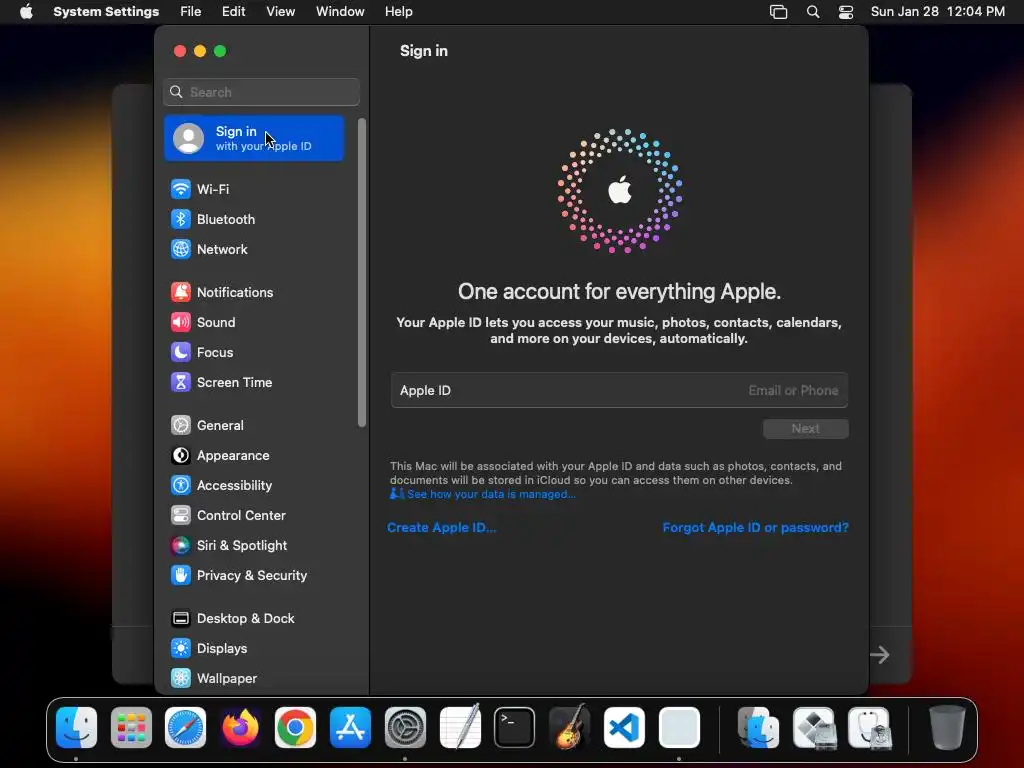
Task: Open Launchpad from the Dock
Action: (131, 728)
